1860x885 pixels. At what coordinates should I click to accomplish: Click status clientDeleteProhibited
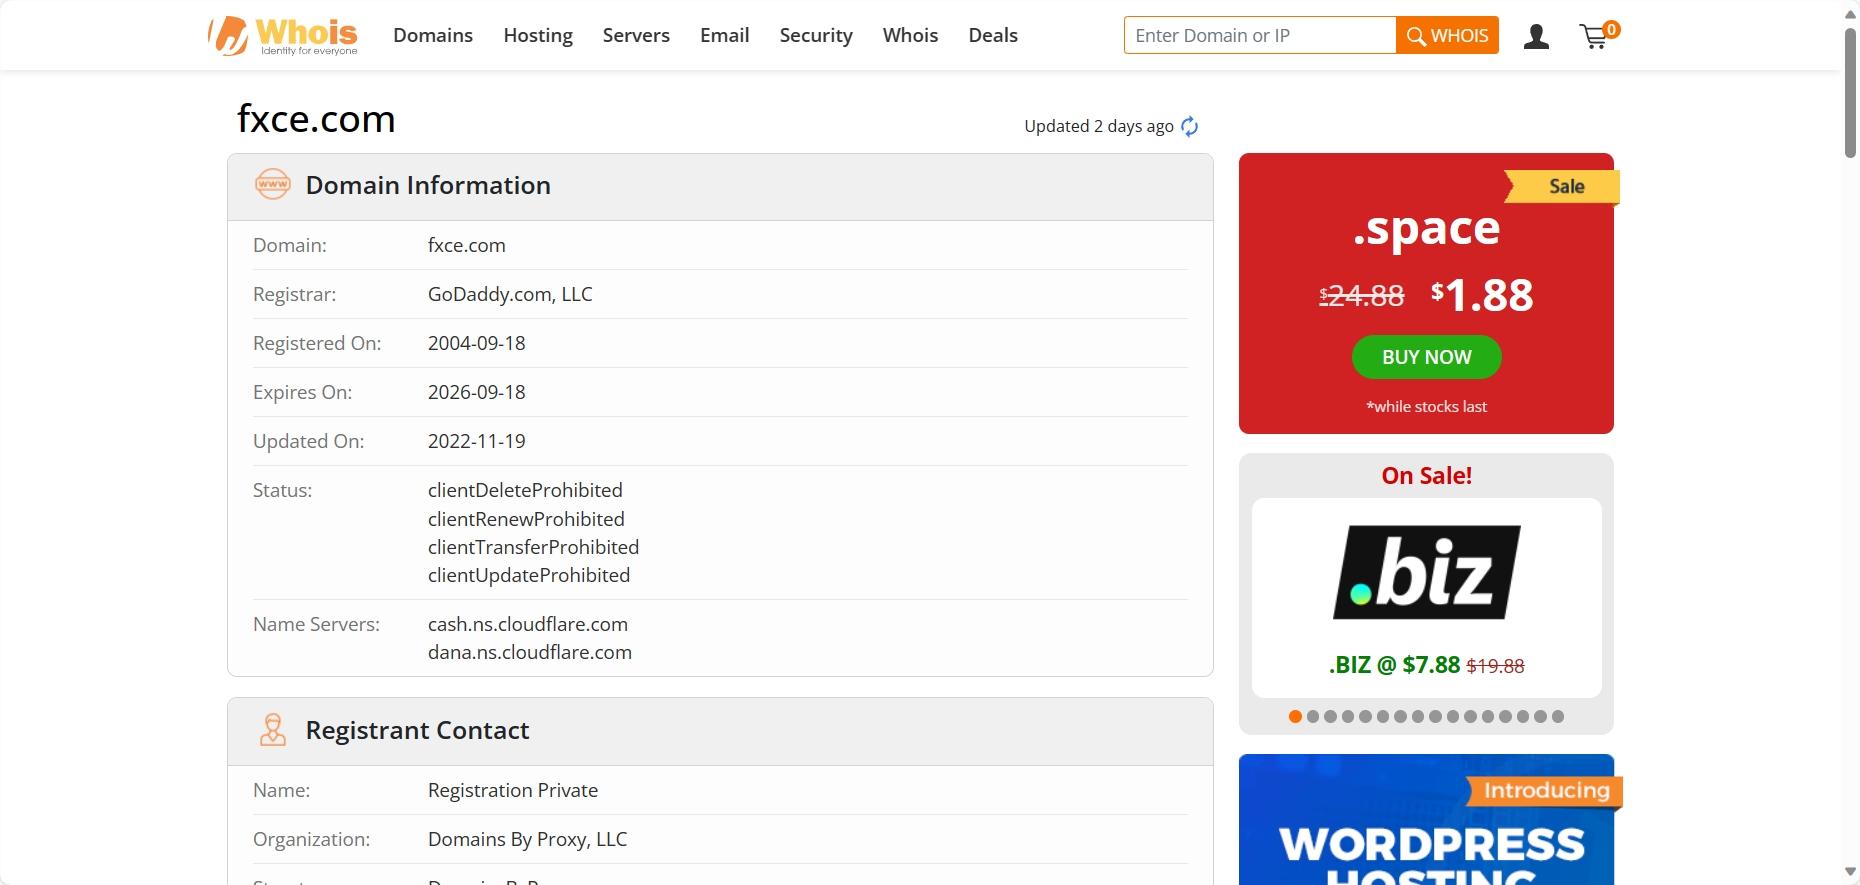click(525, 490)
